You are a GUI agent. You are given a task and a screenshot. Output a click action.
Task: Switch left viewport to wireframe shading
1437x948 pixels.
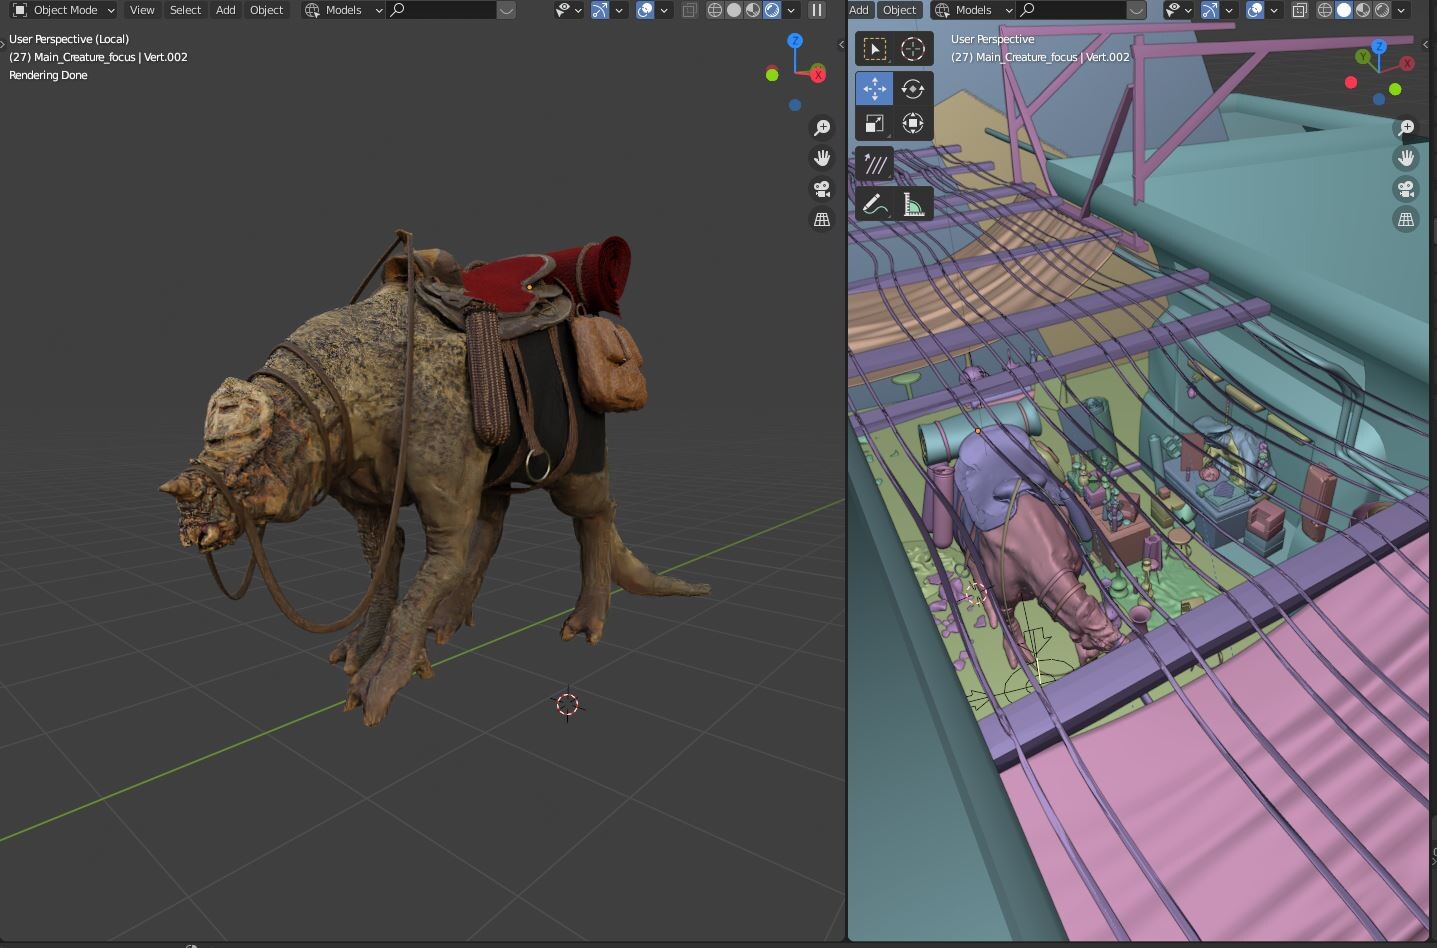point(715,10)
